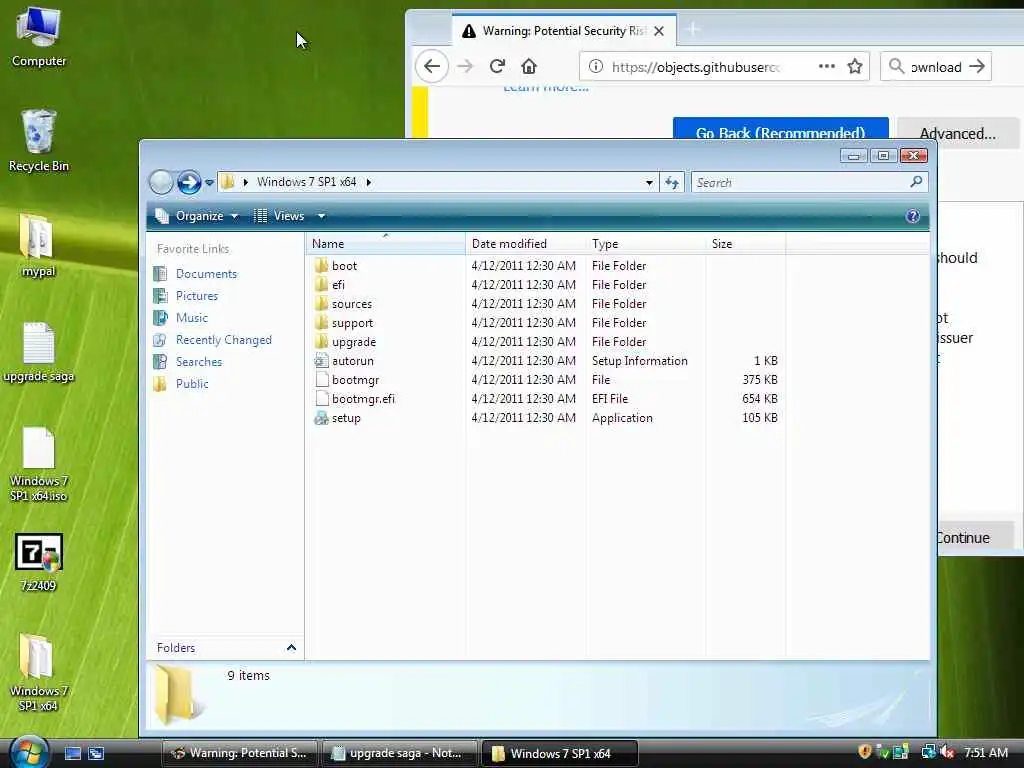
Task: Click breadcrumb arrow after Windows 7 SP1 x64
Action: tap(369, 182)
